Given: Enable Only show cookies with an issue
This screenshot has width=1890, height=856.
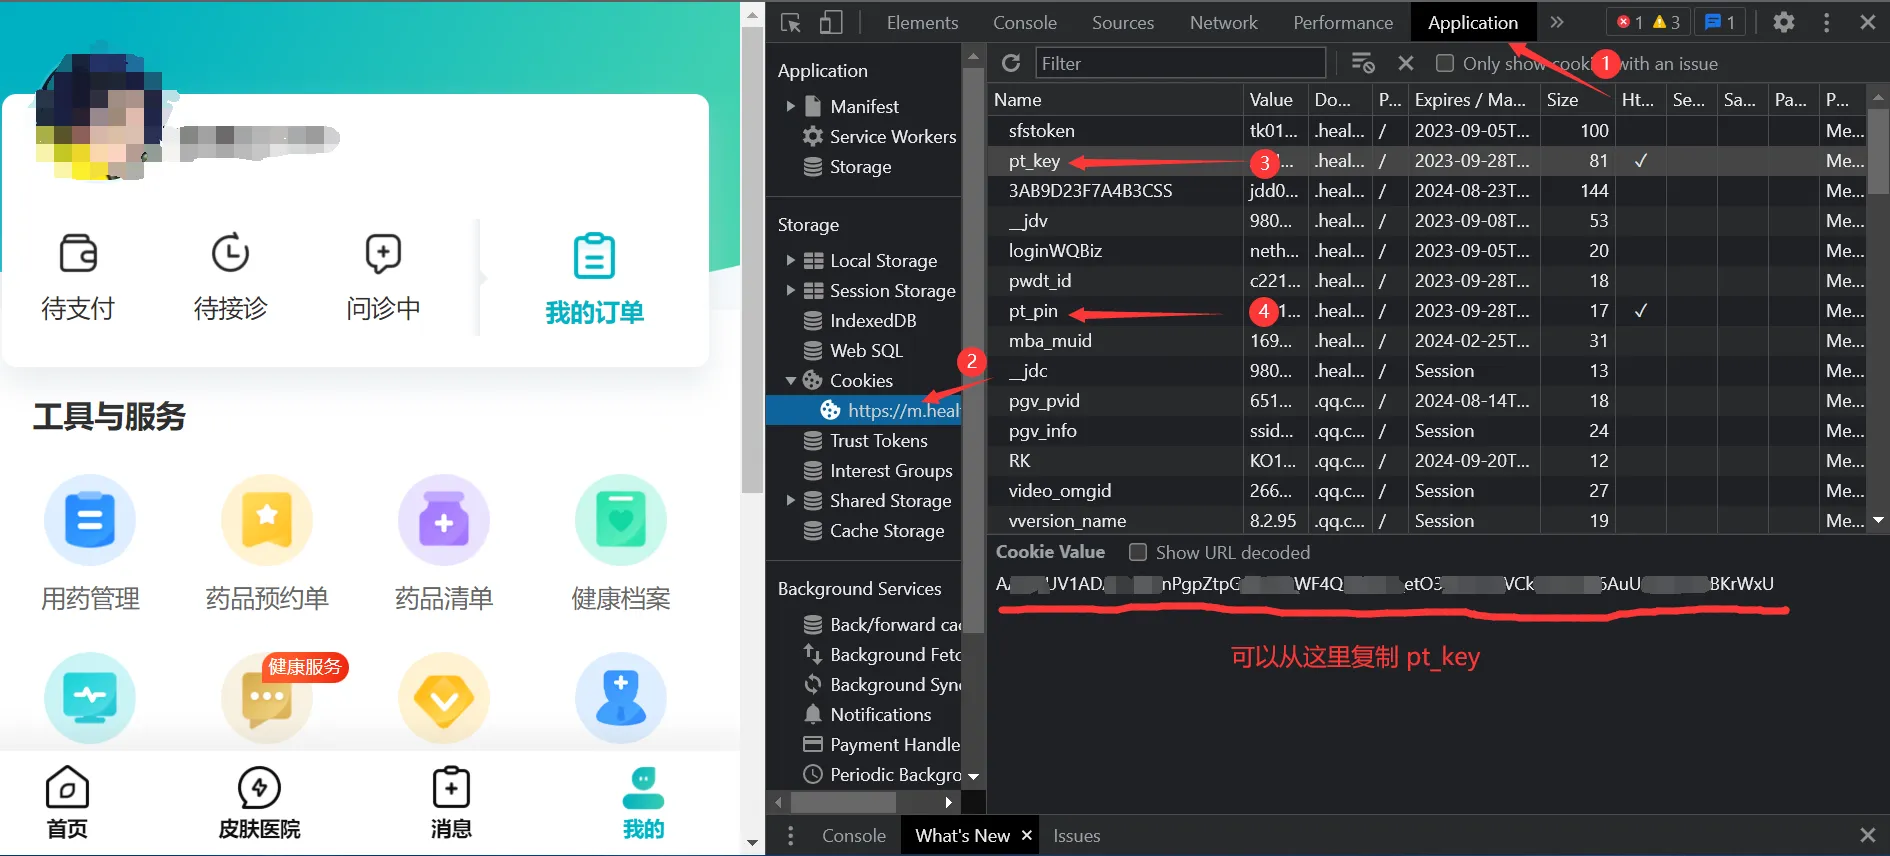Looking at the screenshot, I should pyautogui.click(x=1444, y=64).
